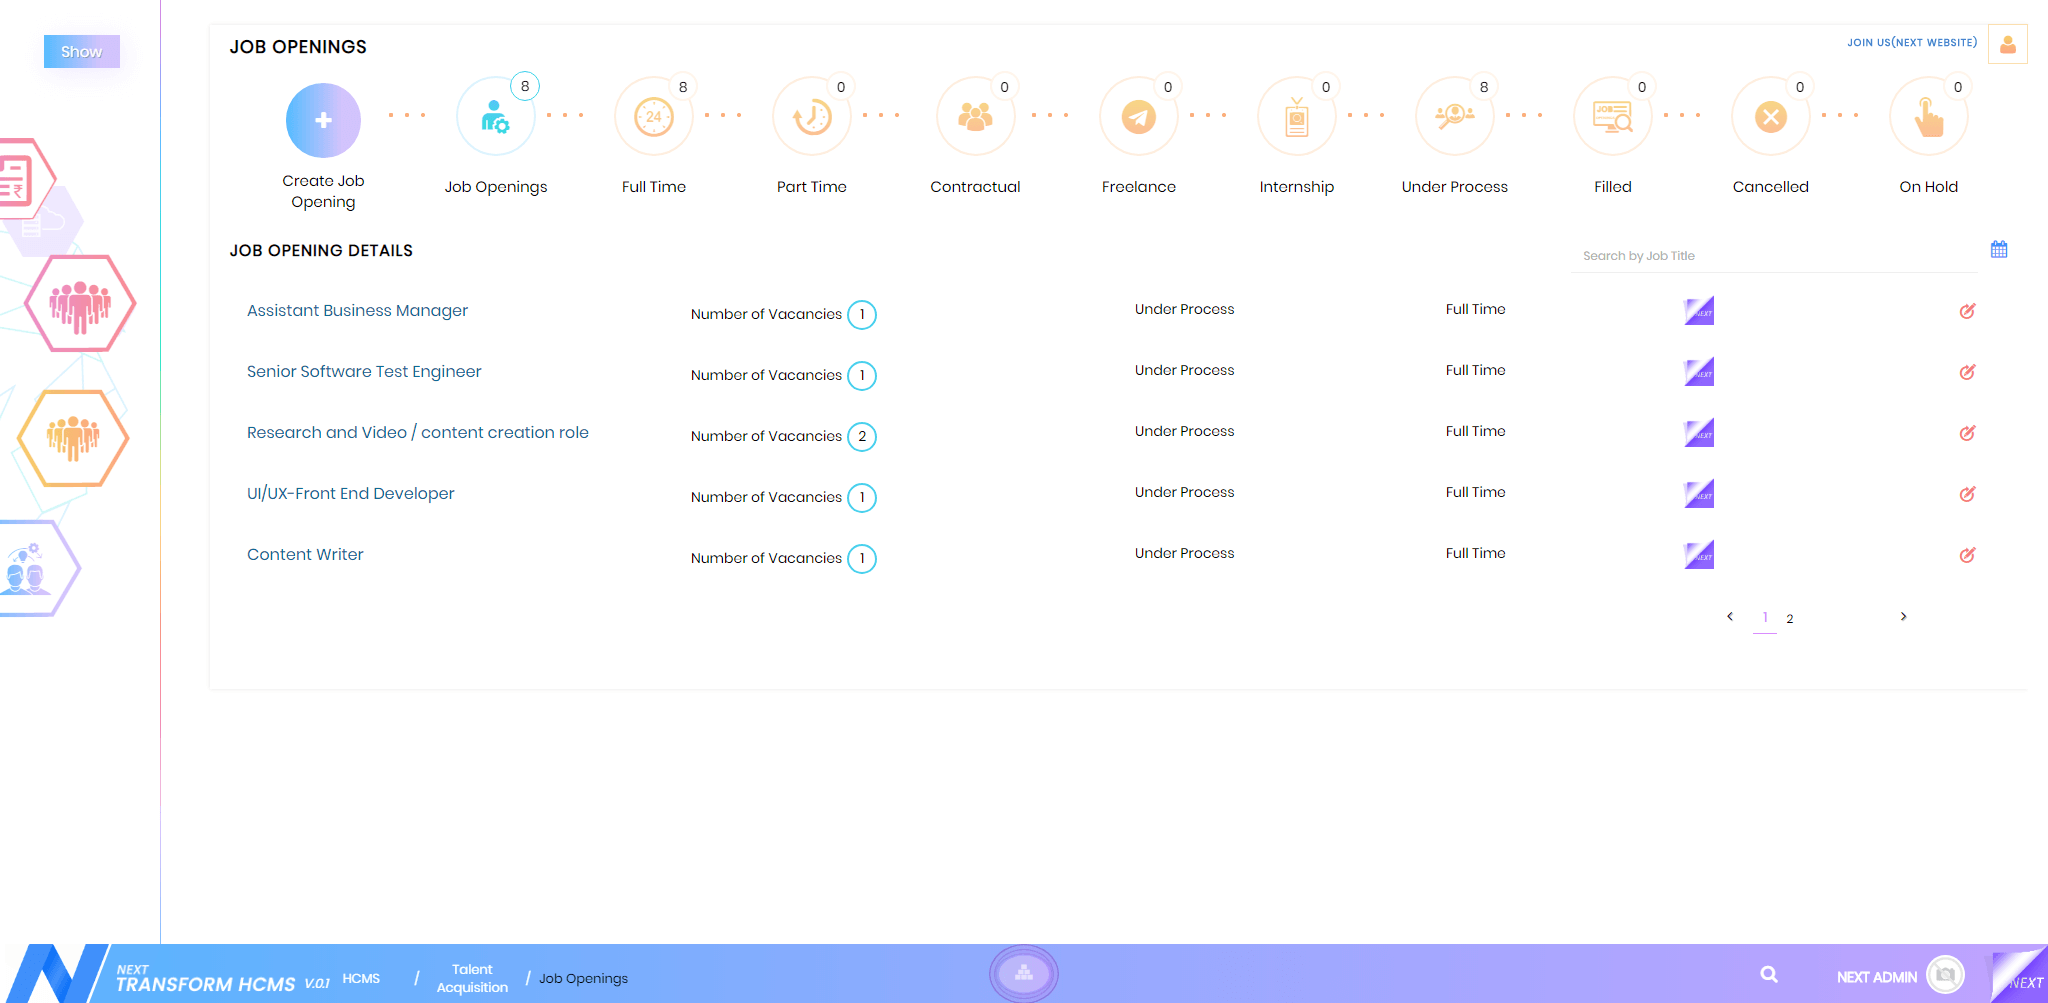2048x1003 pixels.
Task: Select the On Hold filter icon
Action: (1928, 117)
